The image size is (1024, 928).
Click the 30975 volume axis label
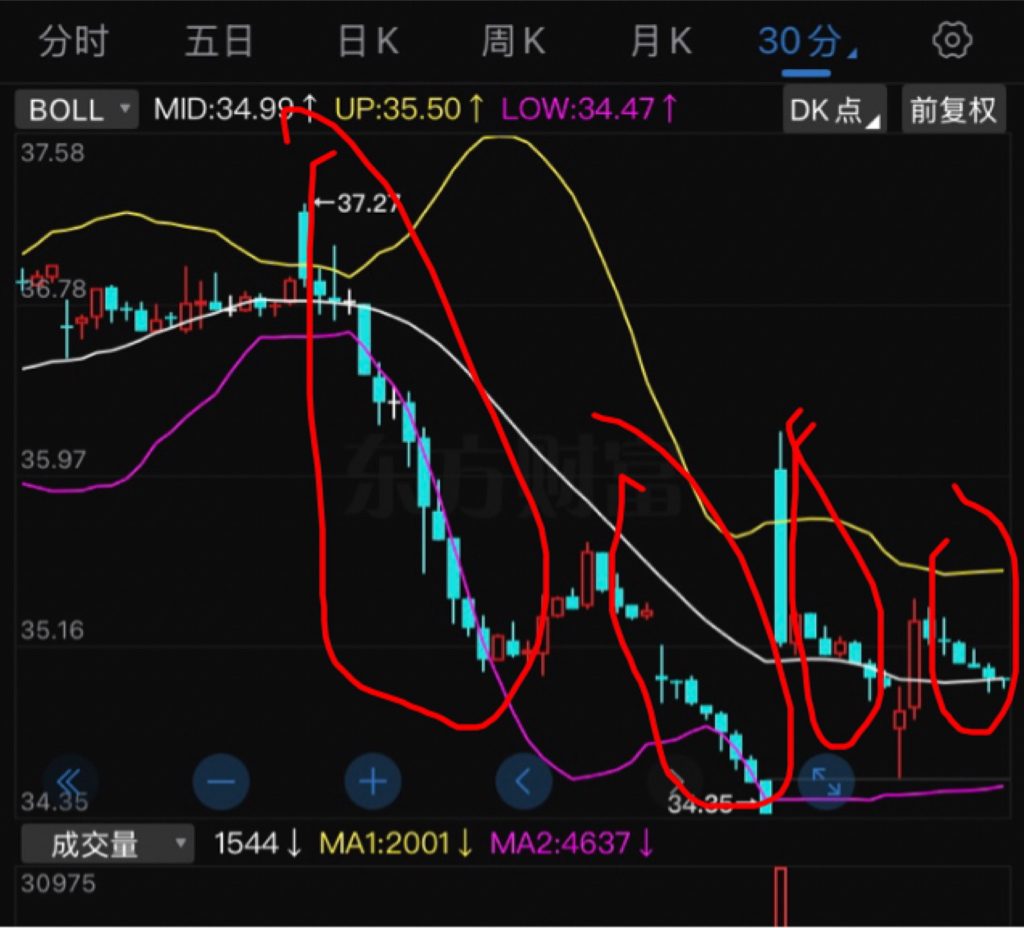(x=58, y=884)
